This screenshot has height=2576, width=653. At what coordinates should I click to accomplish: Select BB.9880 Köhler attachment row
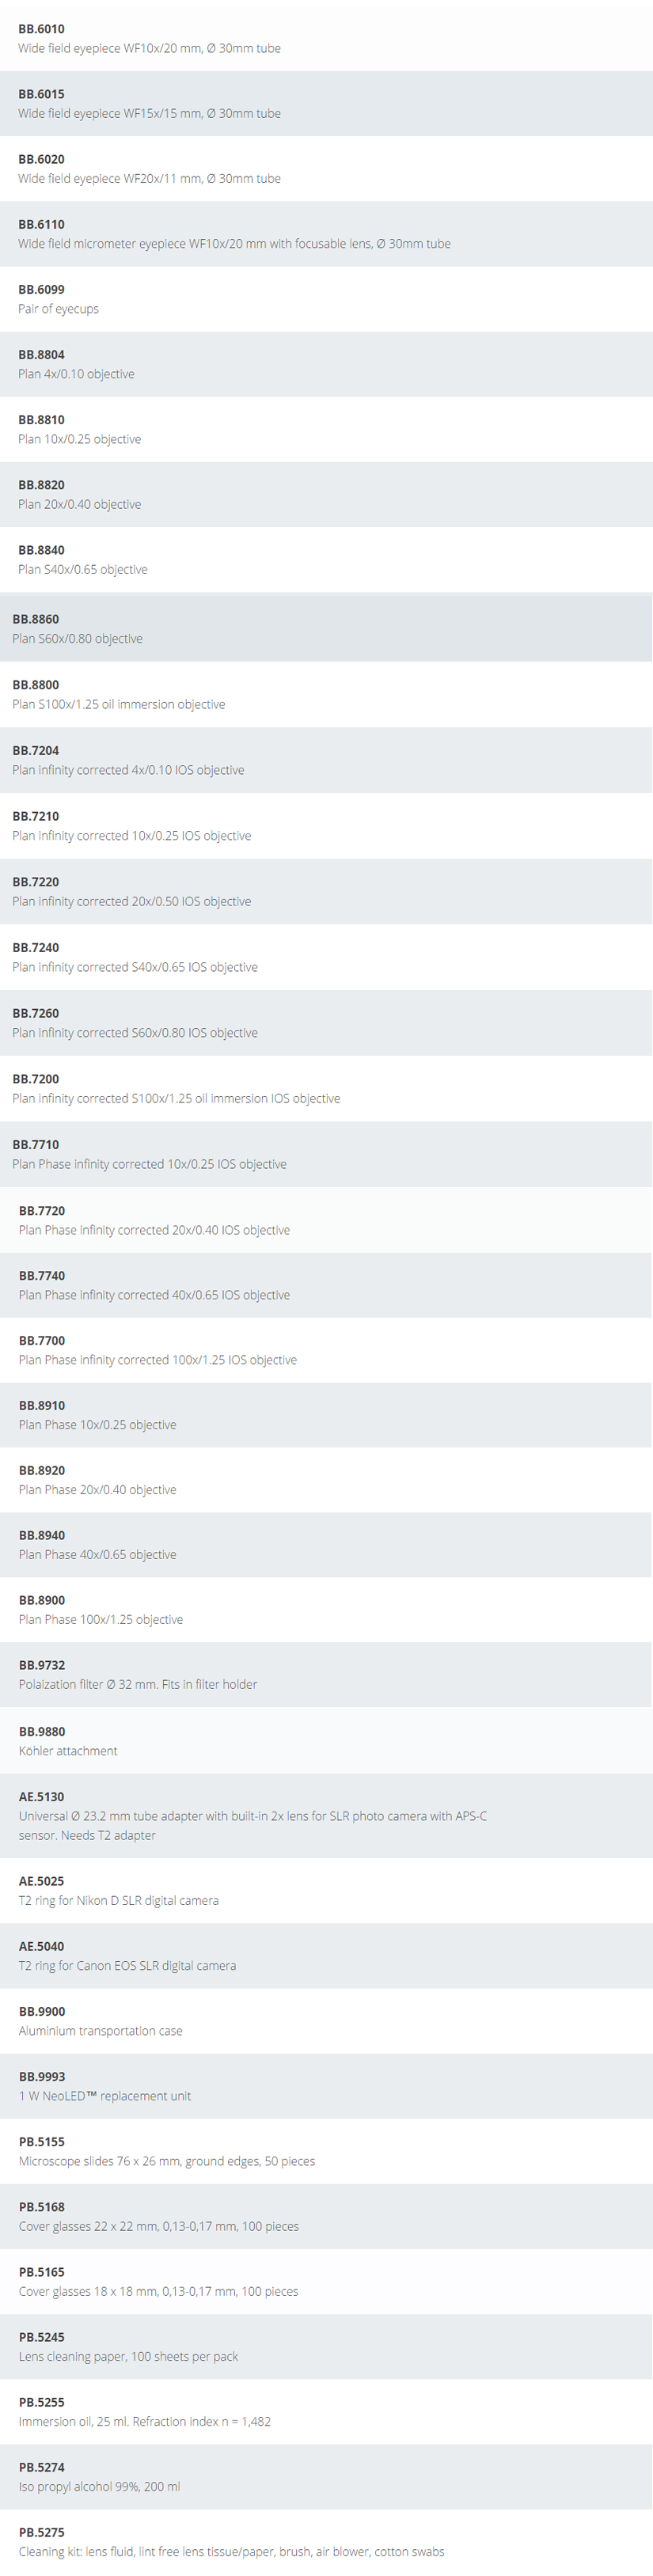coord(326,1741)
